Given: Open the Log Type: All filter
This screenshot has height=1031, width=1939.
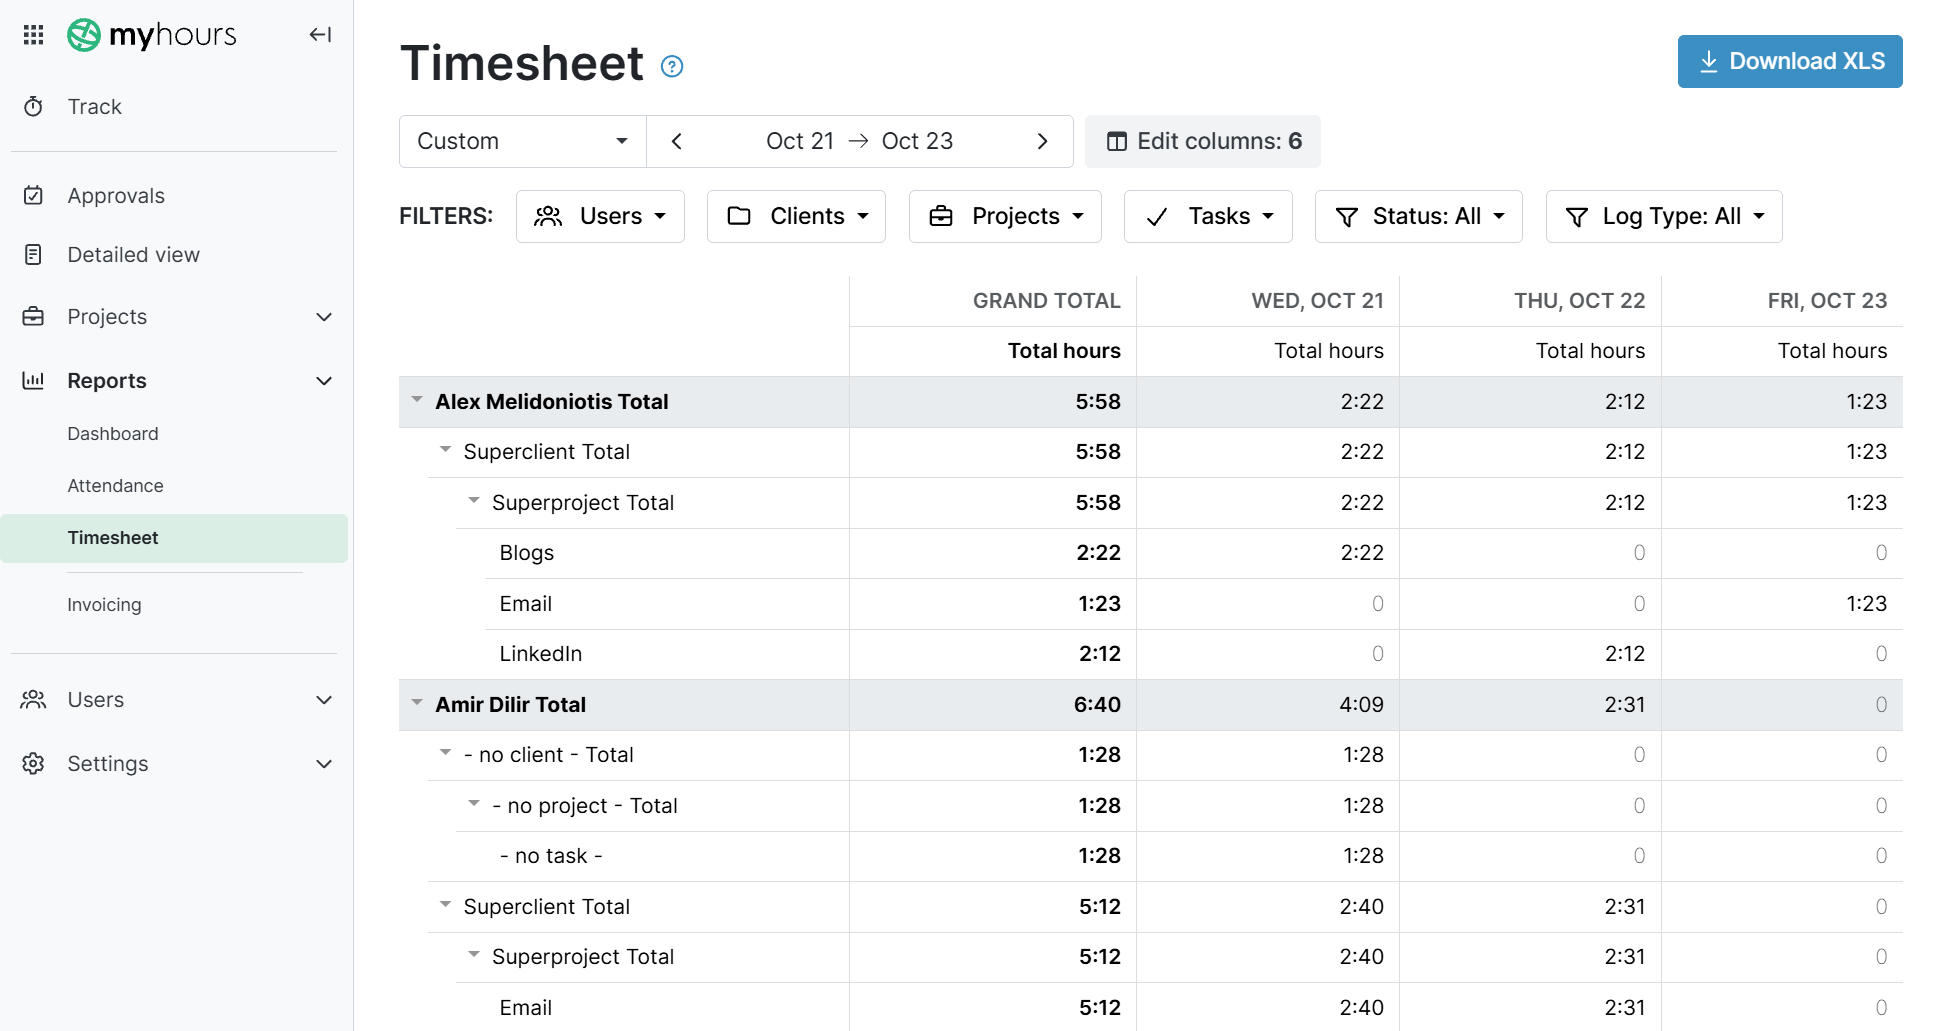Looking at the screenshot, I should click(x=1664, y=216).
